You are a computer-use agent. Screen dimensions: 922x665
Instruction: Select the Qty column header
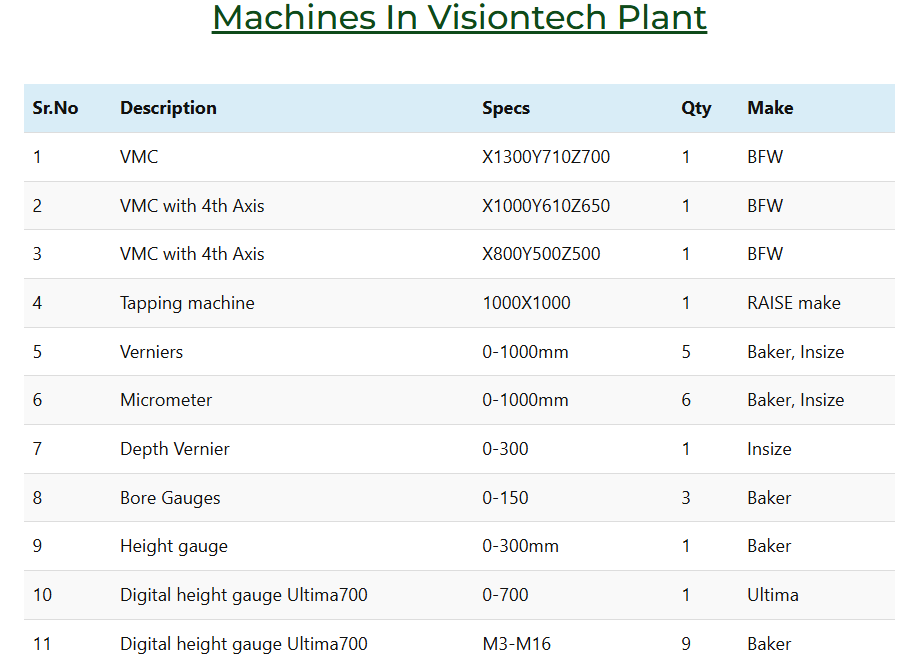(696, 108)
